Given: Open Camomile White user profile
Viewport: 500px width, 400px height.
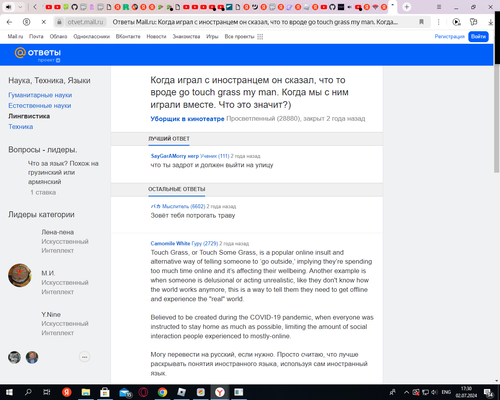Looking at the screenshot, I should click(170, 243).
